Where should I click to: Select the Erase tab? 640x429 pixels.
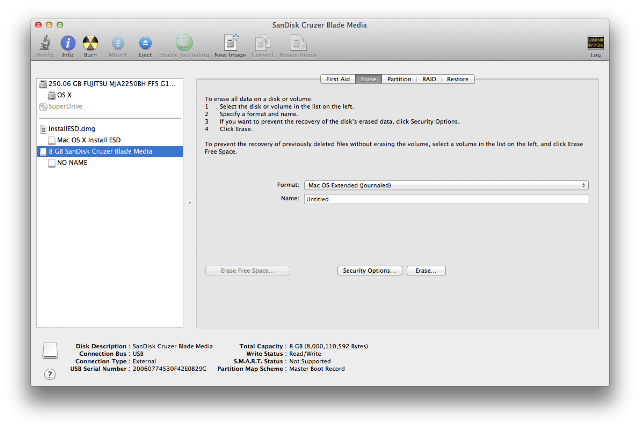coord(369,79)
